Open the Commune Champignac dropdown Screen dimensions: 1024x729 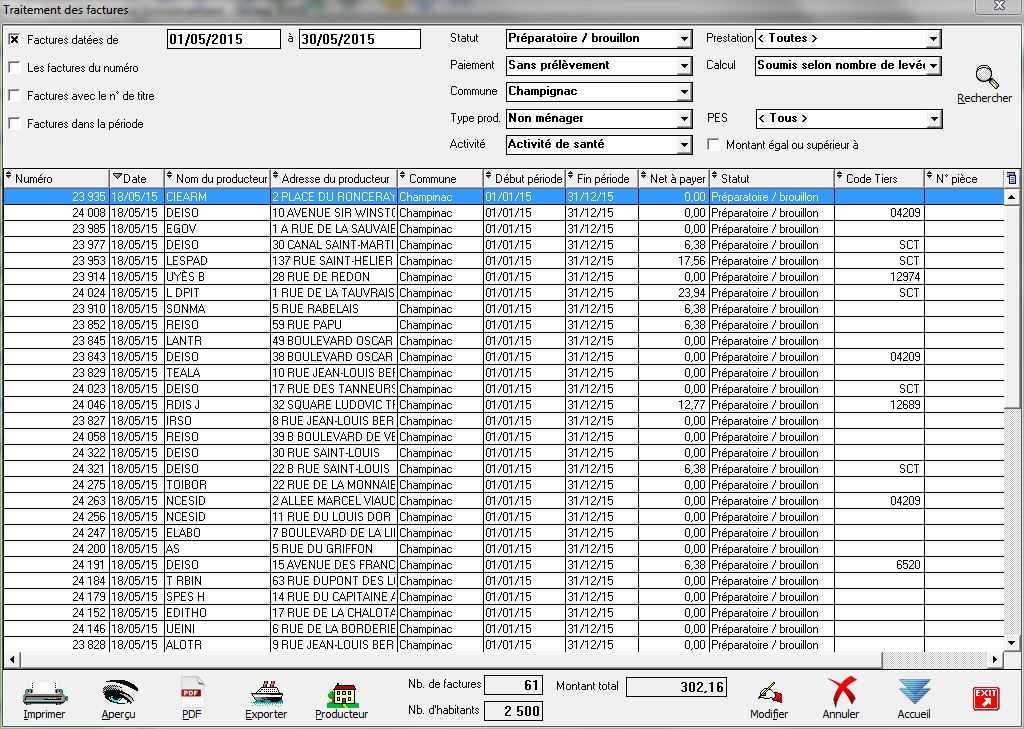click(x=684, y=92)
